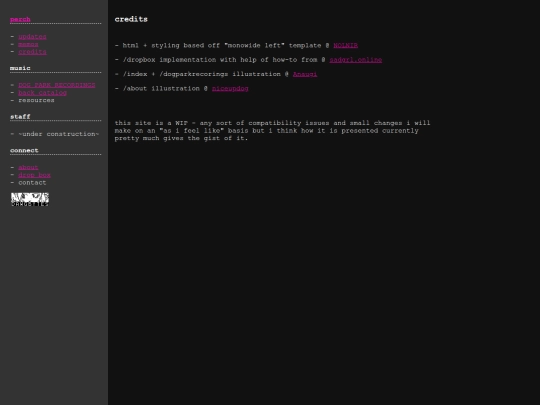Open the illustrator link after '/dogparkrecordings illustration @'

pos(305,74)
